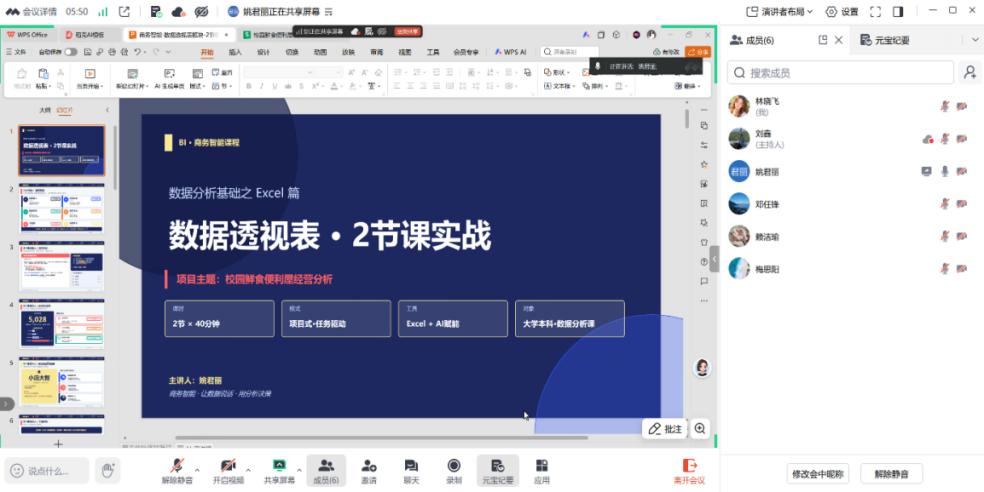Open the fullscreen icon in top bar
This screenshot has height=492, width=984.
(x=875, y=11)
